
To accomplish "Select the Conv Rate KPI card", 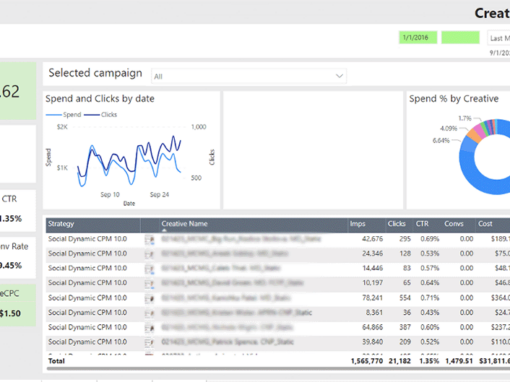I will (x=18, y=258).
